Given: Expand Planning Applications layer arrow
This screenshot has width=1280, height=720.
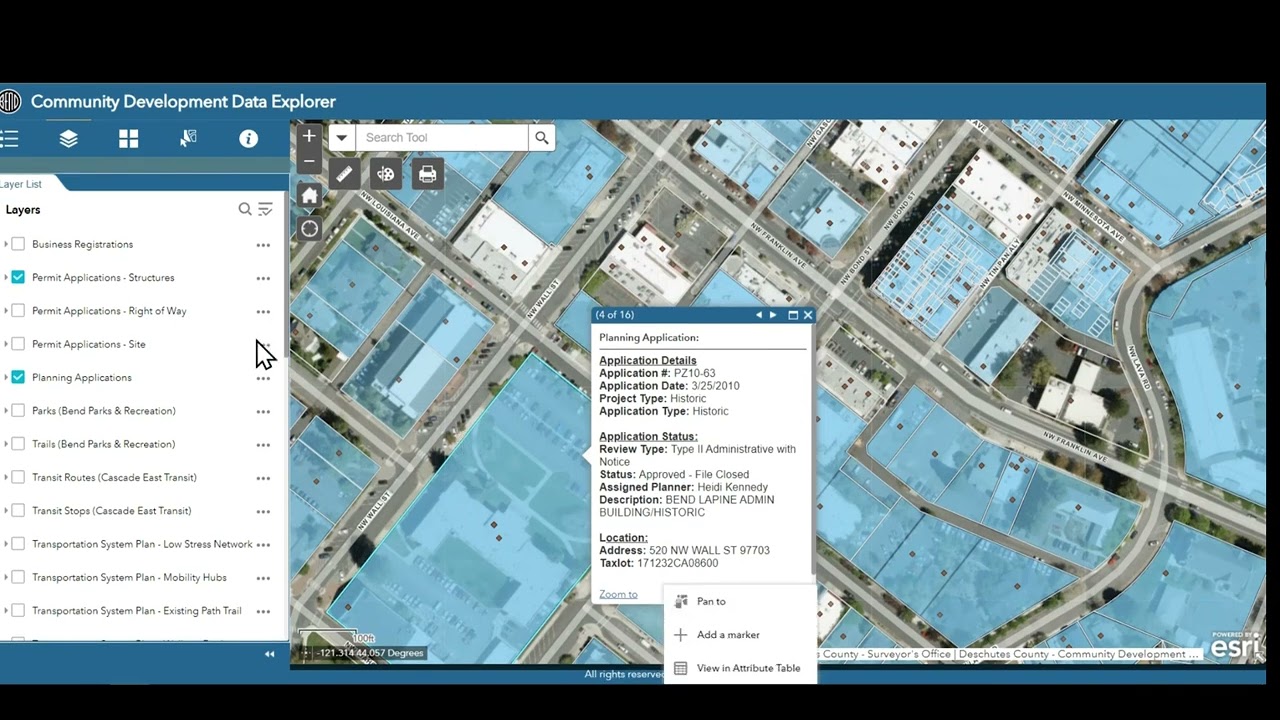Looking at the screenshot, I should tap(6, 377).
